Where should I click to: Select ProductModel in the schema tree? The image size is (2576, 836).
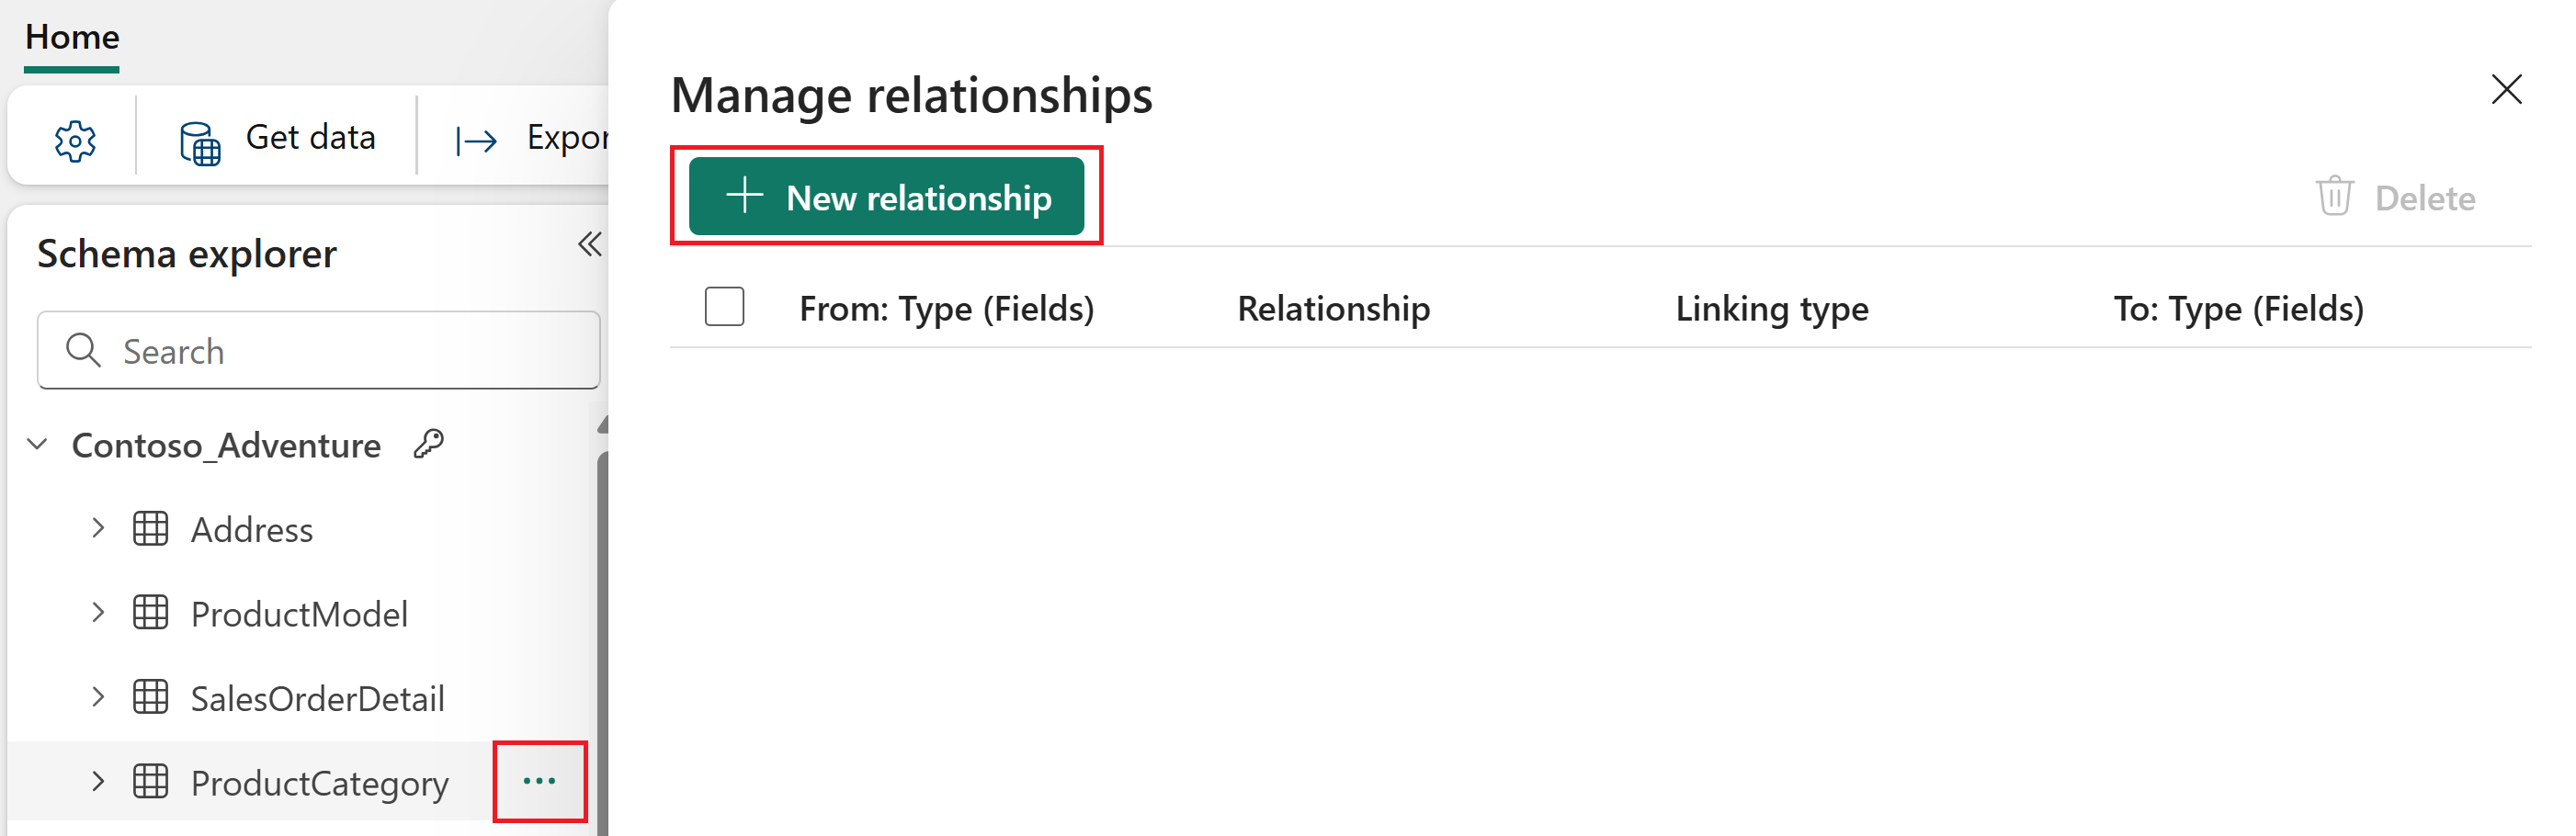click(x=299, y=613)
